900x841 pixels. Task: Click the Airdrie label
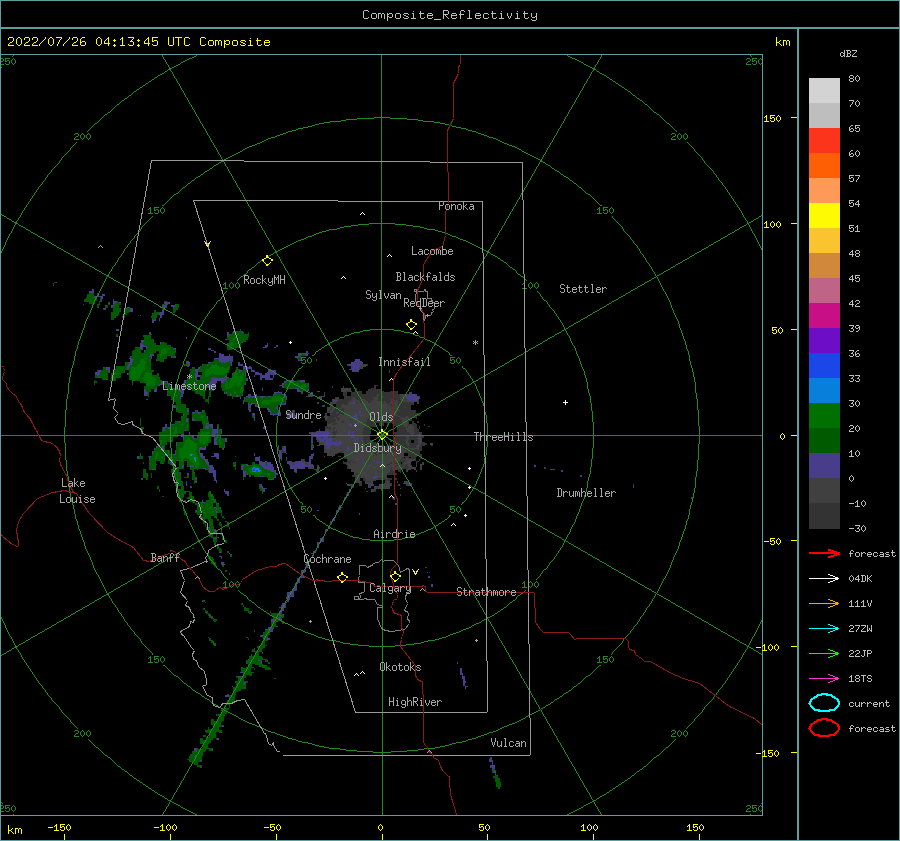394,534
